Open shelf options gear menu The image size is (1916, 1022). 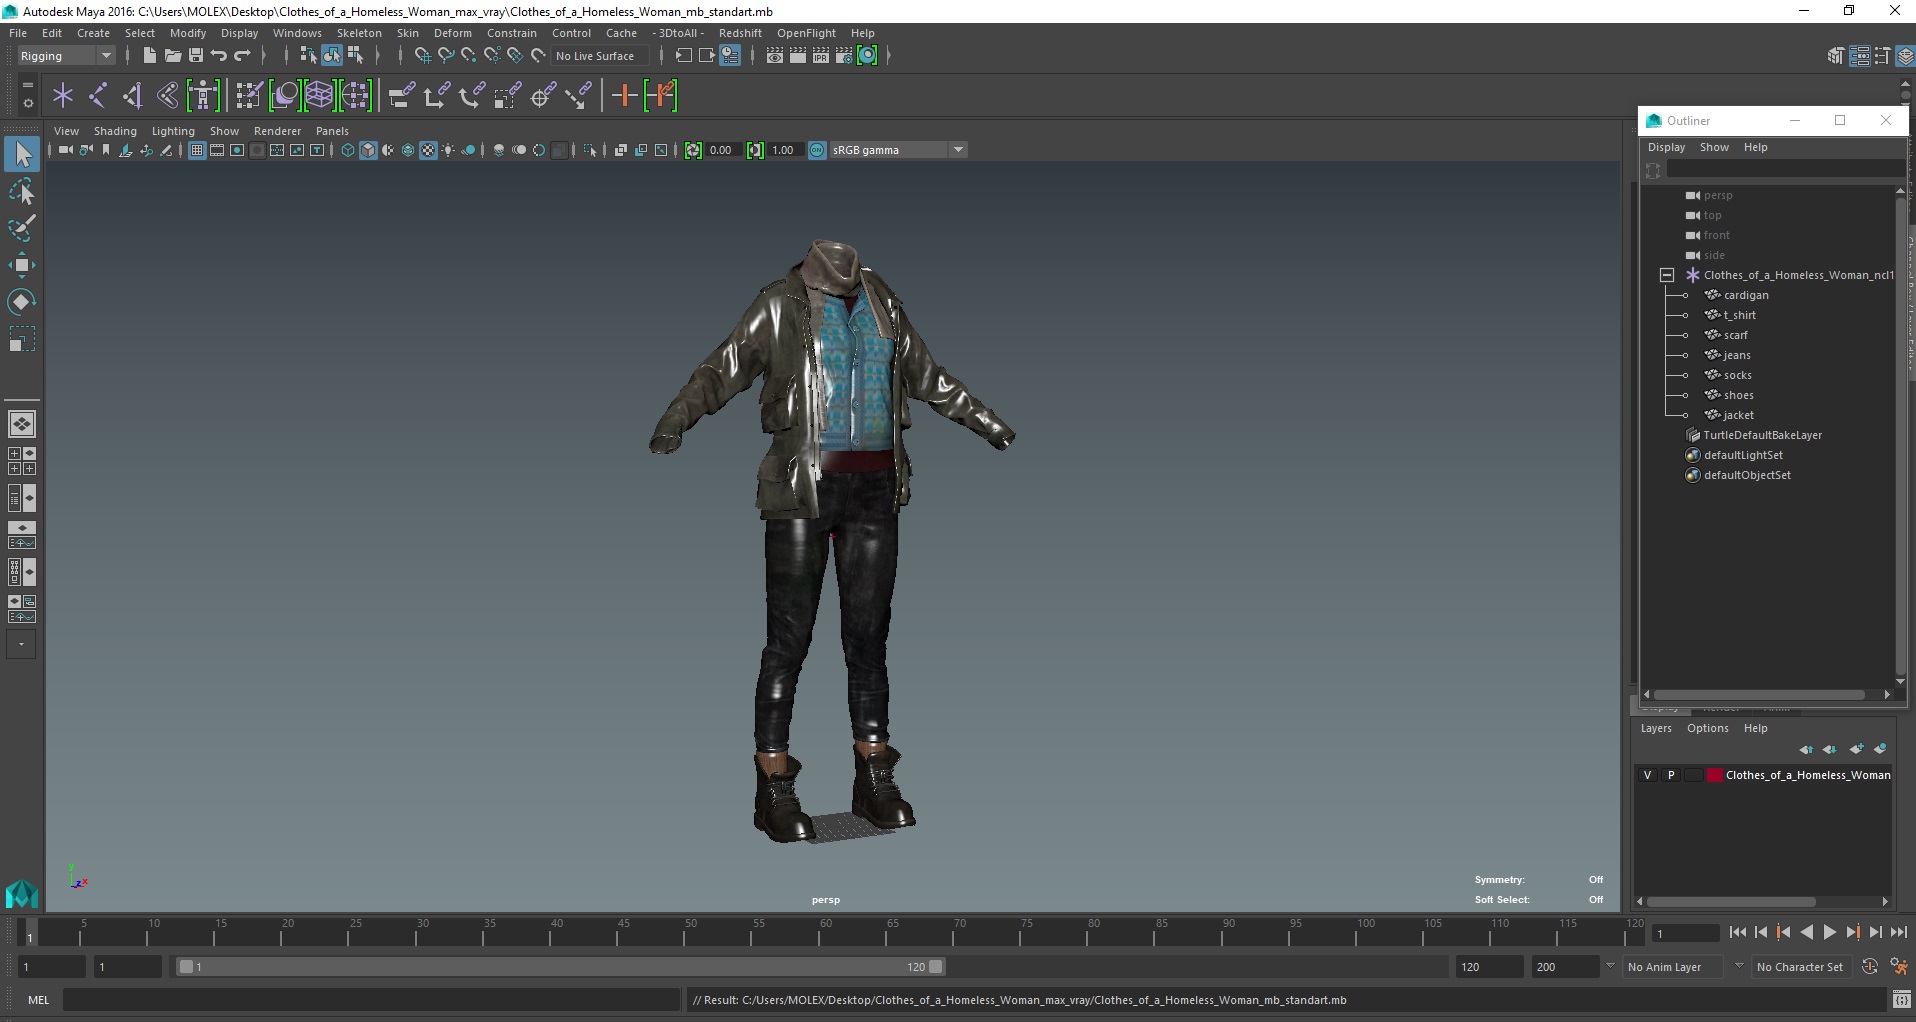[x=27, y=102]
